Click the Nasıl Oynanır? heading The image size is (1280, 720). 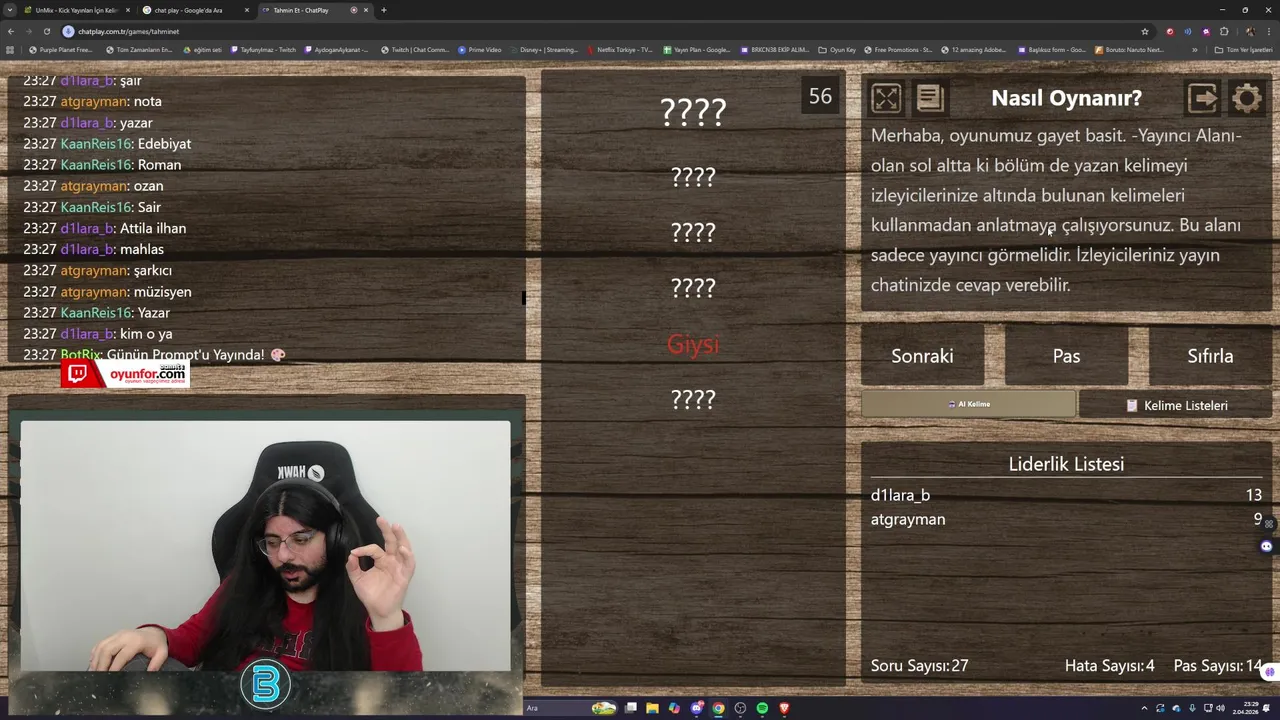[1066, 98]
